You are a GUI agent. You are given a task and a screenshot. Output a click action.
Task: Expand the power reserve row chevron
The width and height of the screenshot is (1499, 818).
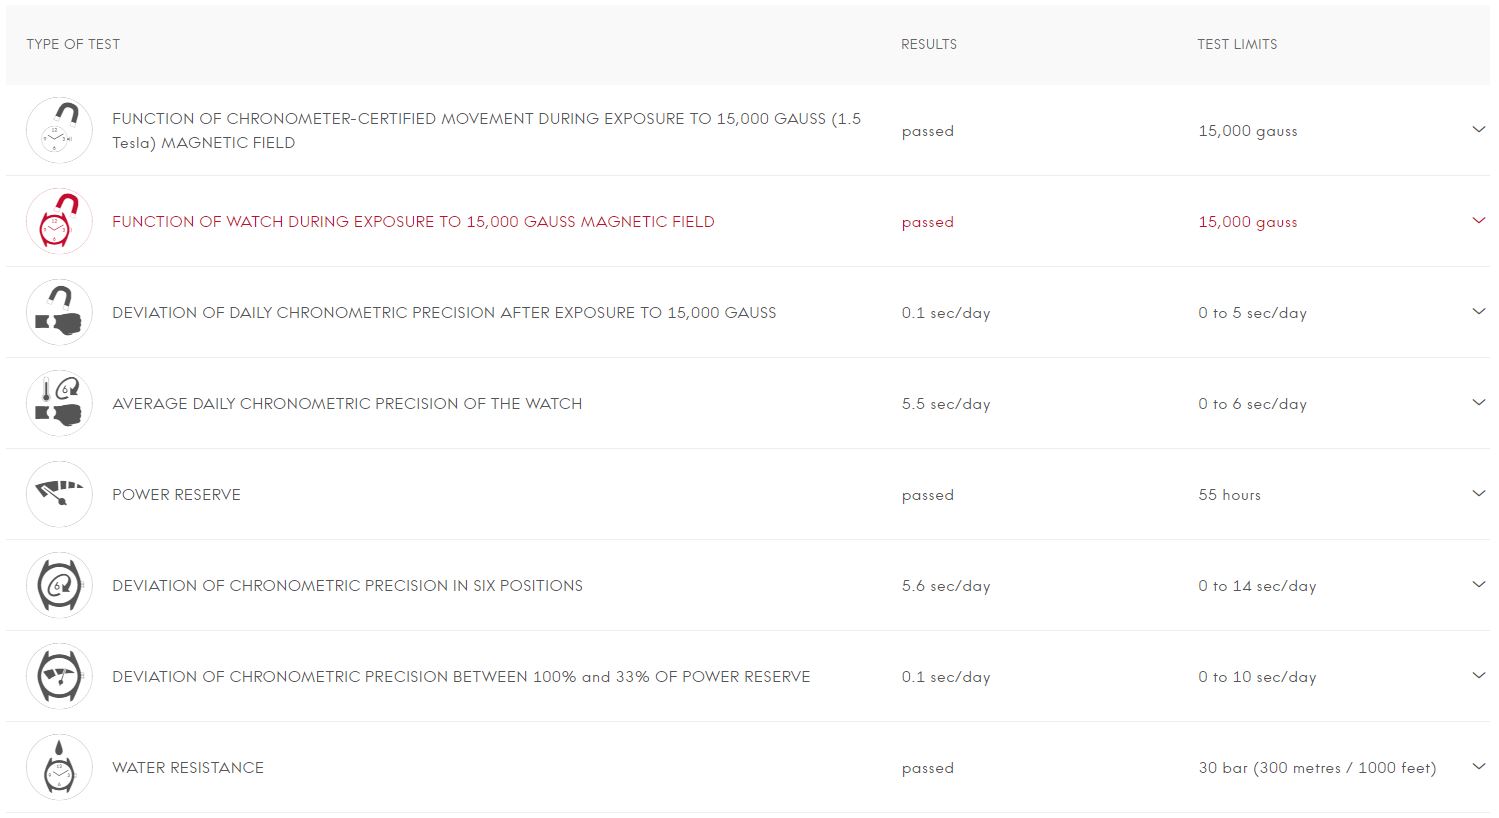pos(1478,494)
